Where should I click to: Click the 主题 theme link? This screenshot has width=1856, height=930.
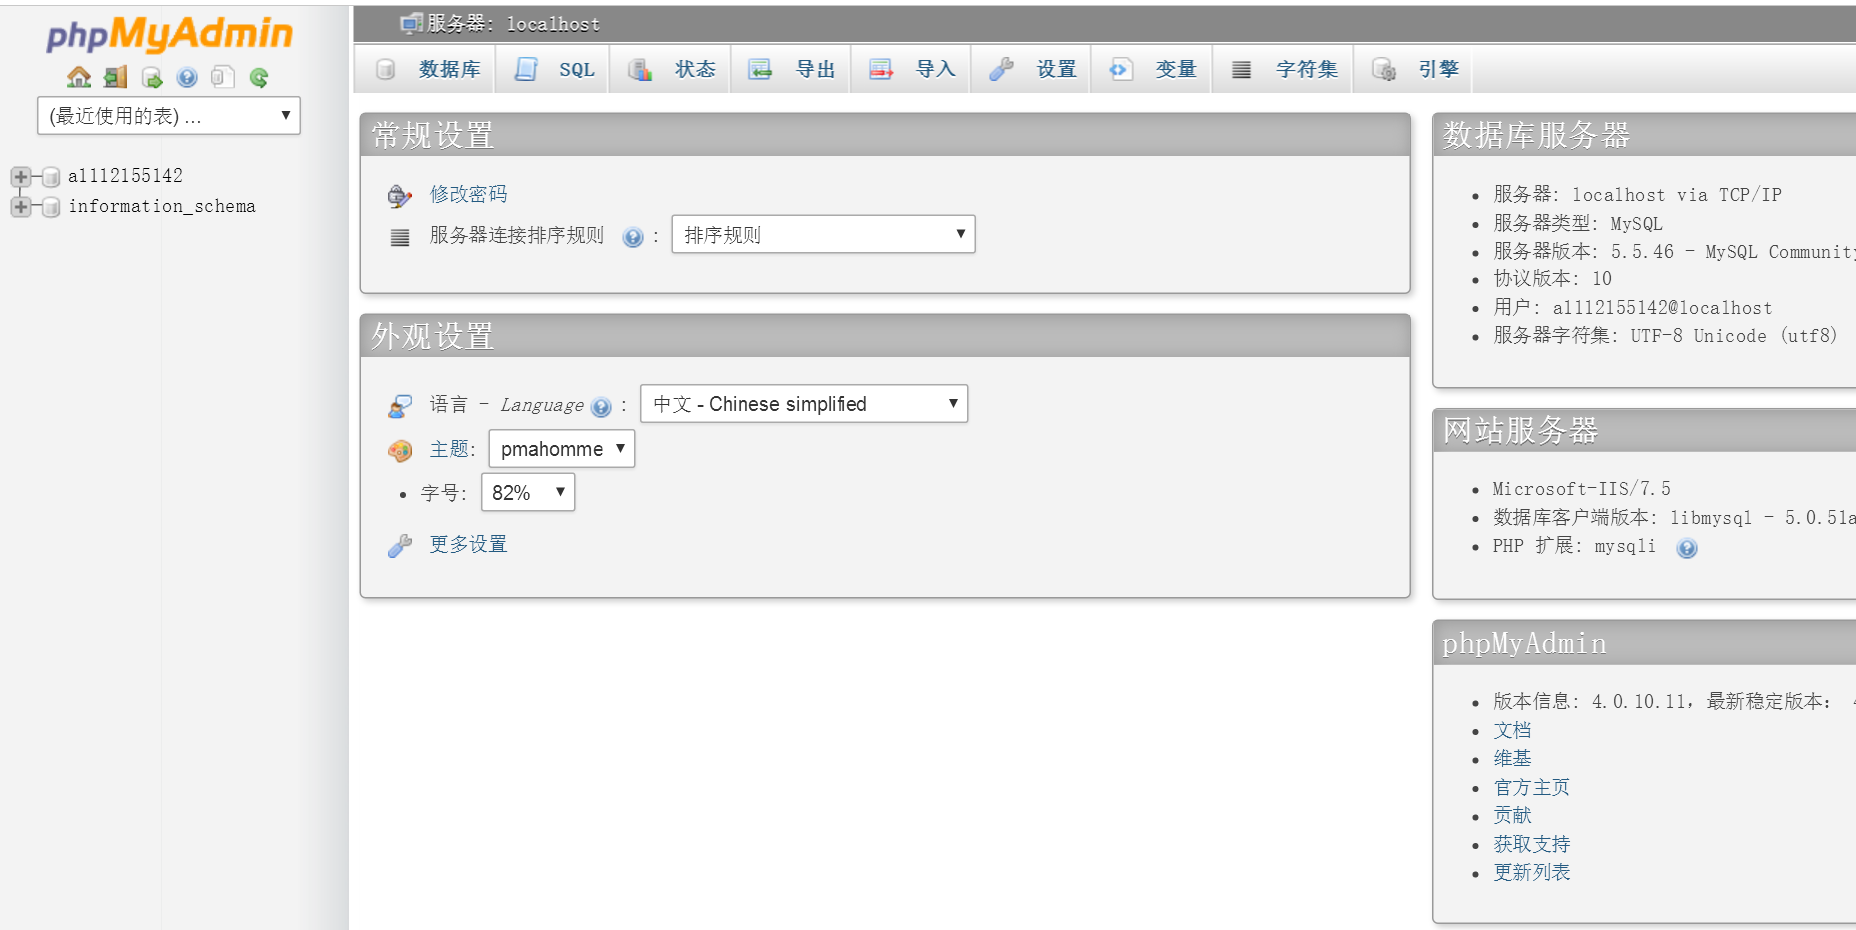coord(449,449)
